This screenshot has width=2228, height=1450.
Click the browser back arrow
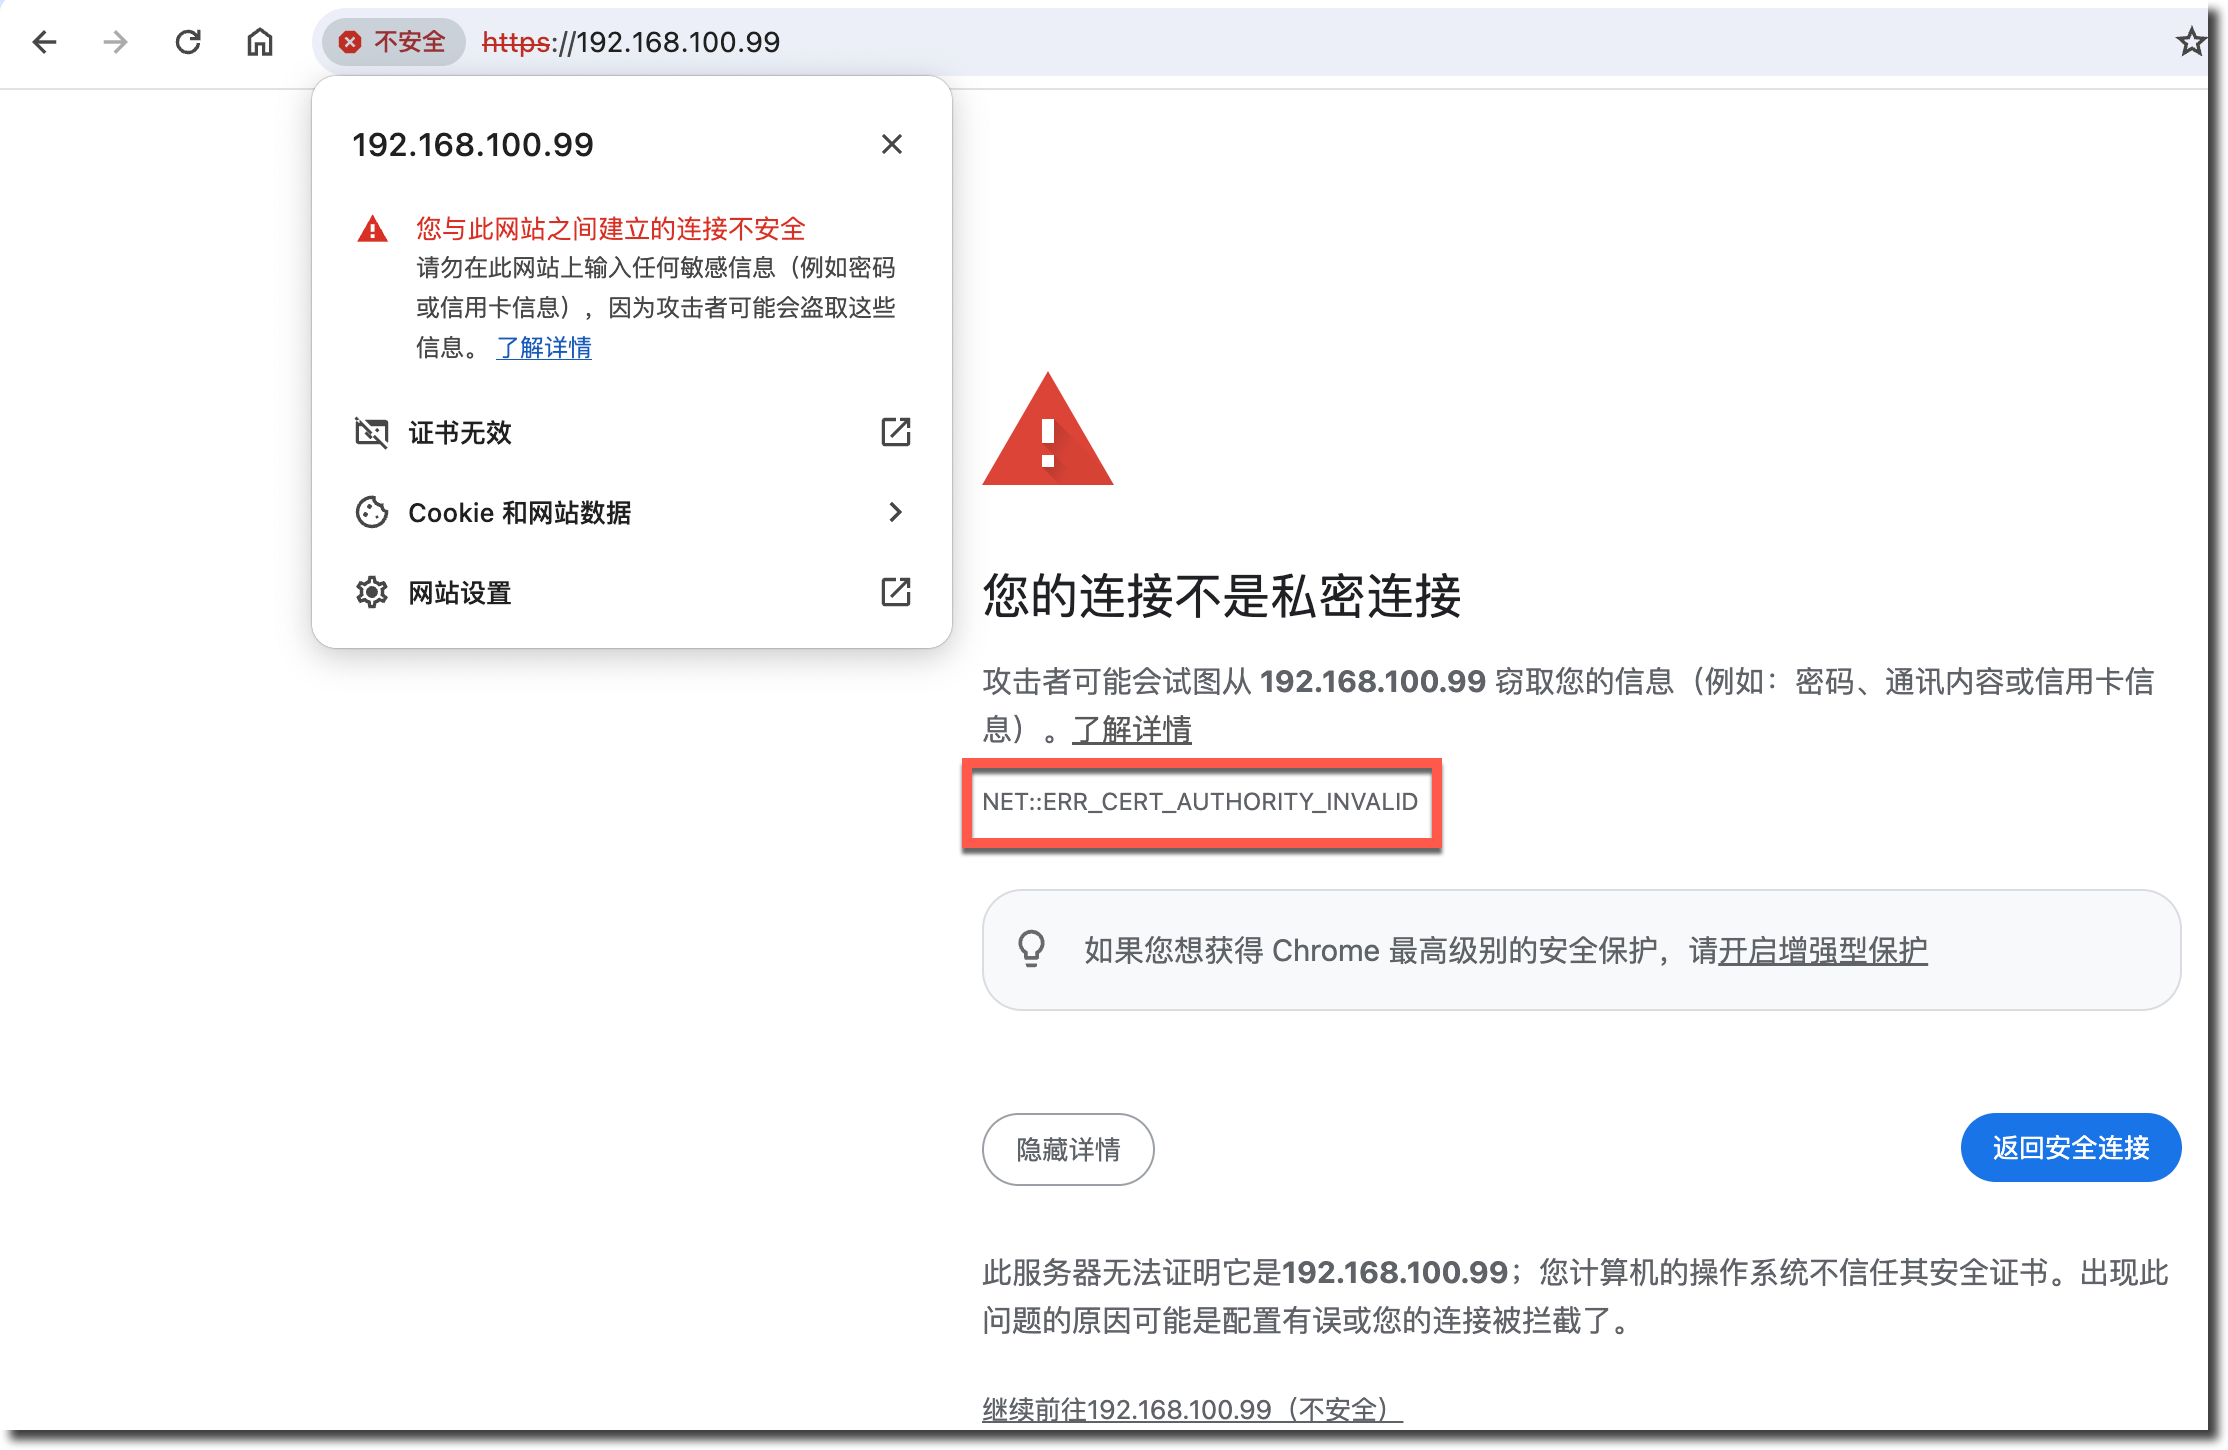tap(44, 42)
